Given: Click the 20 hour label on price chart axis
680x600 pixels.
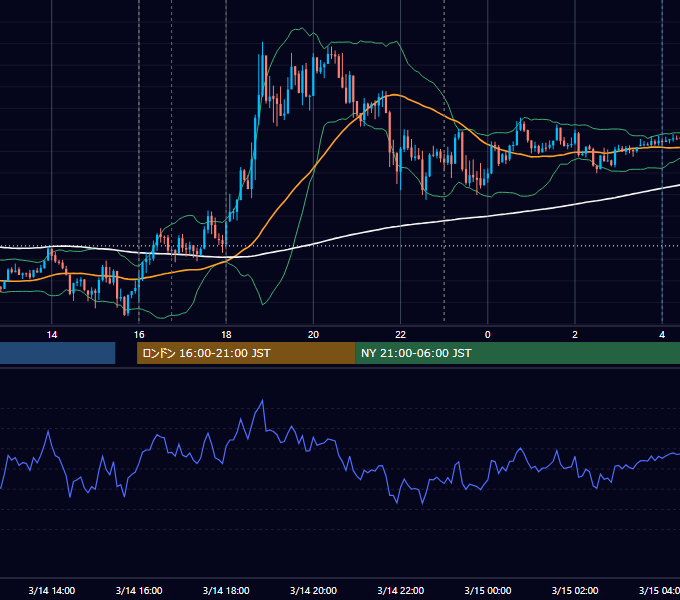Looking at the screenshot, I should tap(313, 335).
